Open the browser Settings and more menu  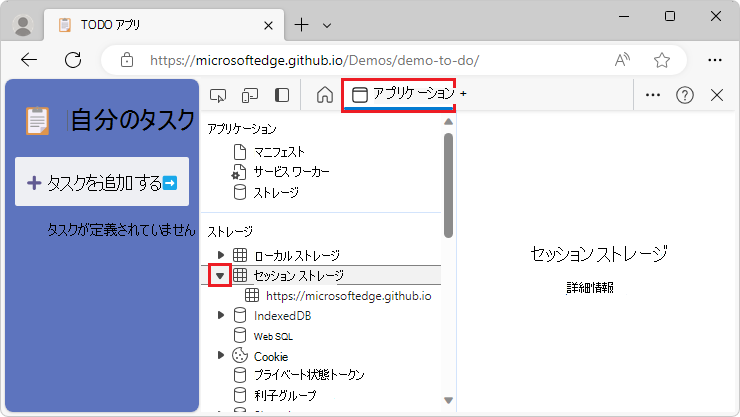[714, 60]
